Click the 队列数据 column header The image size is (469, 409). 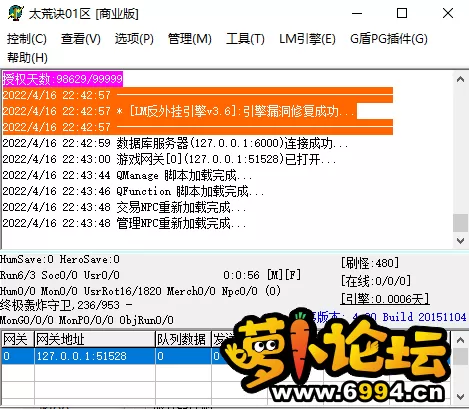pyautogui.click(x=183, y=340)
